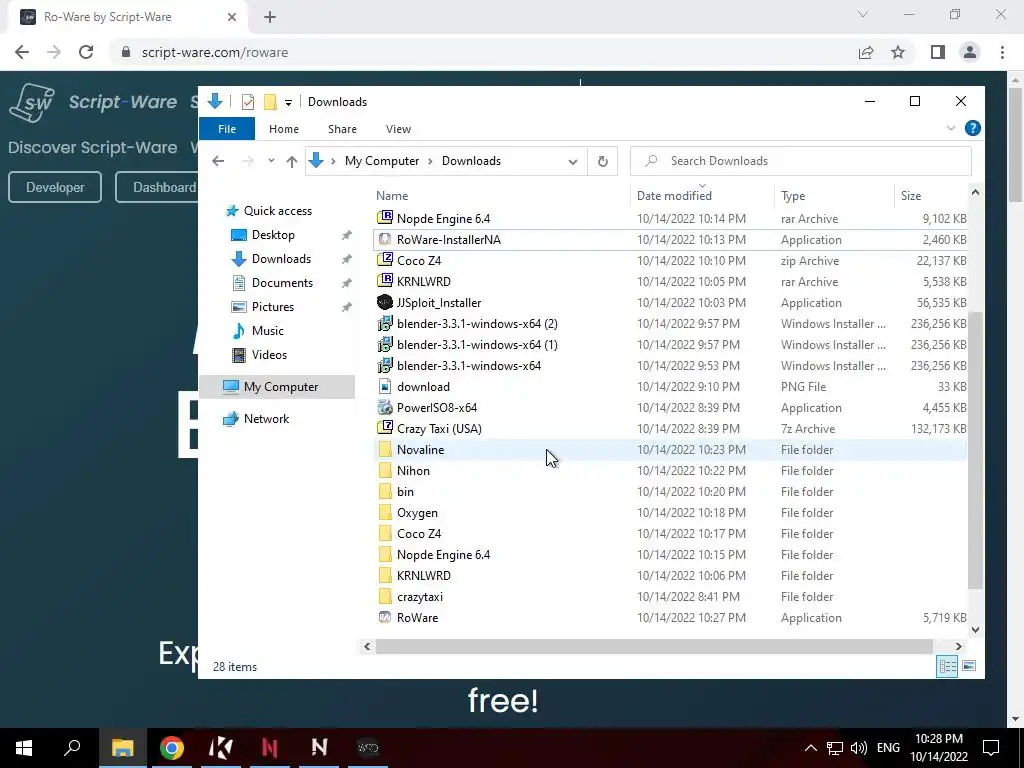Select blender-3.3.1-windows-x64 (1) installer icon
This screenshot has width=1024, height=768.
click(x=385, y=344)
